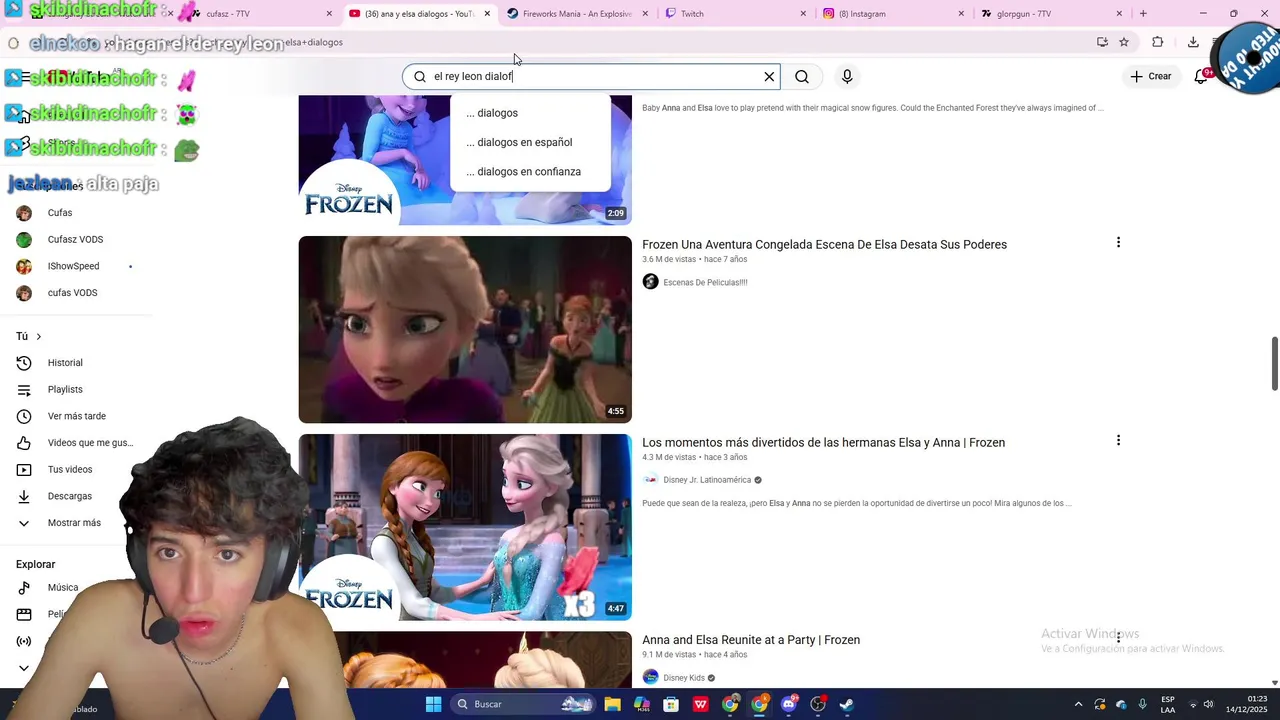Open Ver más tarde in the sidebar
Screen dimensions: 1280x720
[75, 416]
